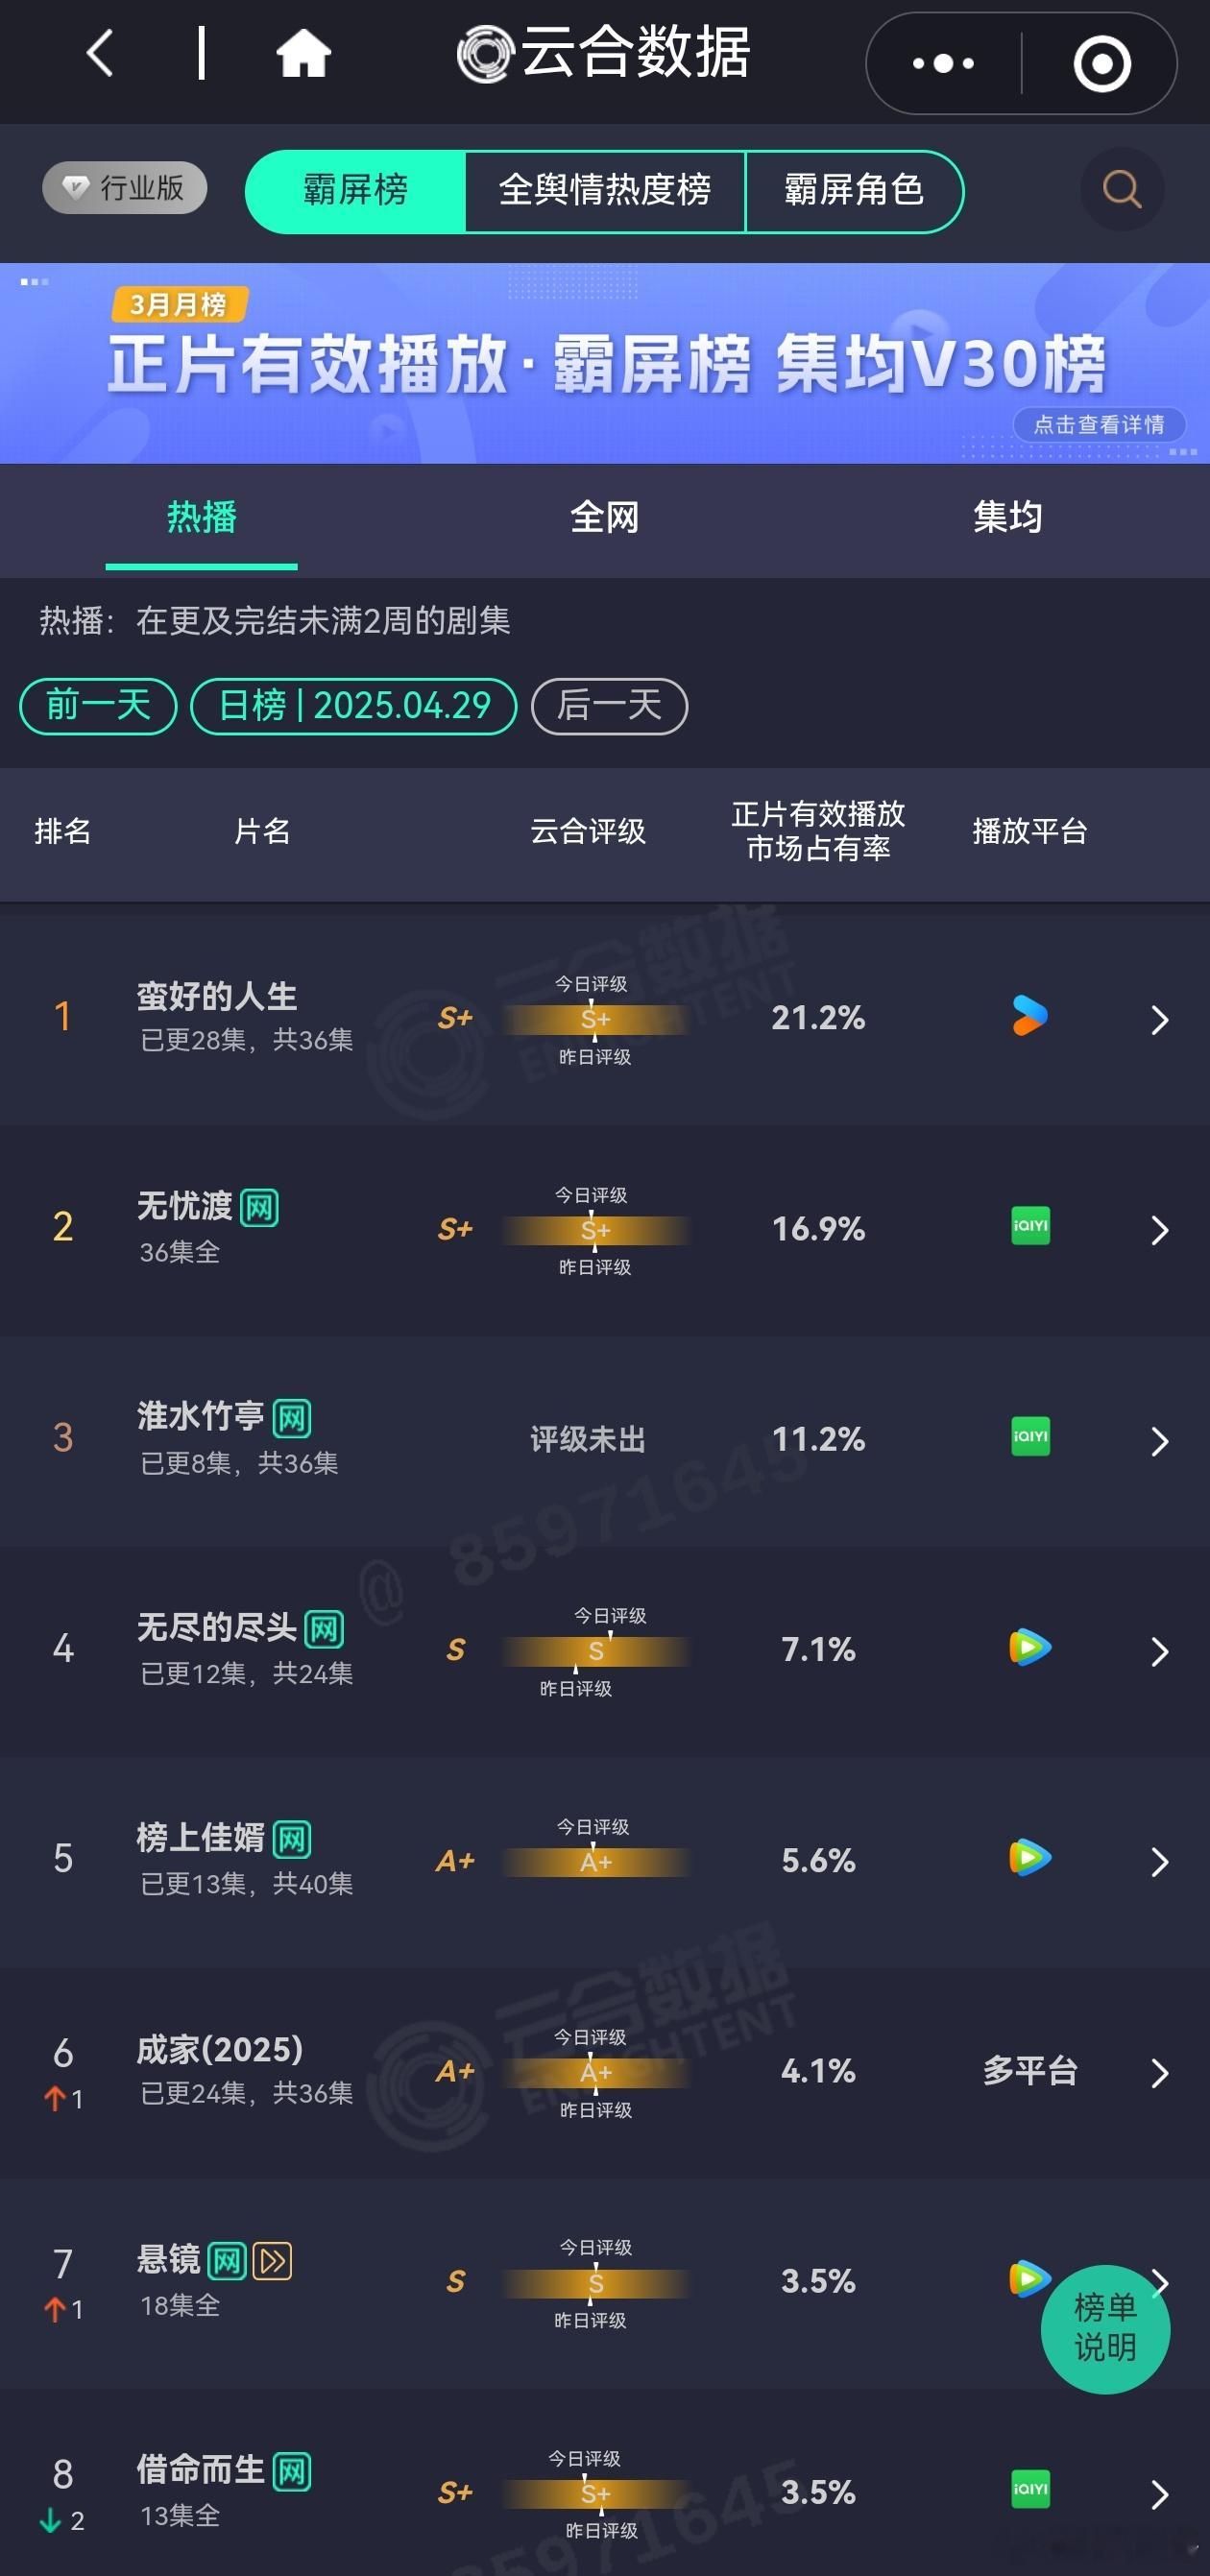
Task: Click 点击查看详情 on the banner
Action: (1099, 425)
